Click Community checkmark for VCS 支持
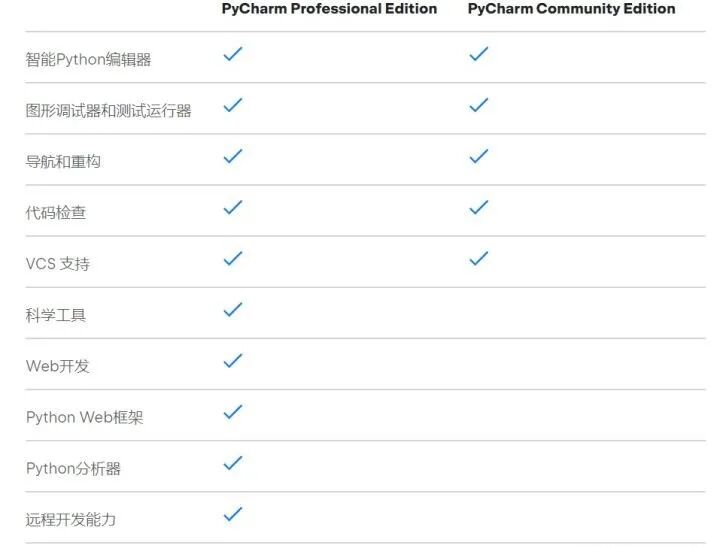720x547 pixels. 478,258
